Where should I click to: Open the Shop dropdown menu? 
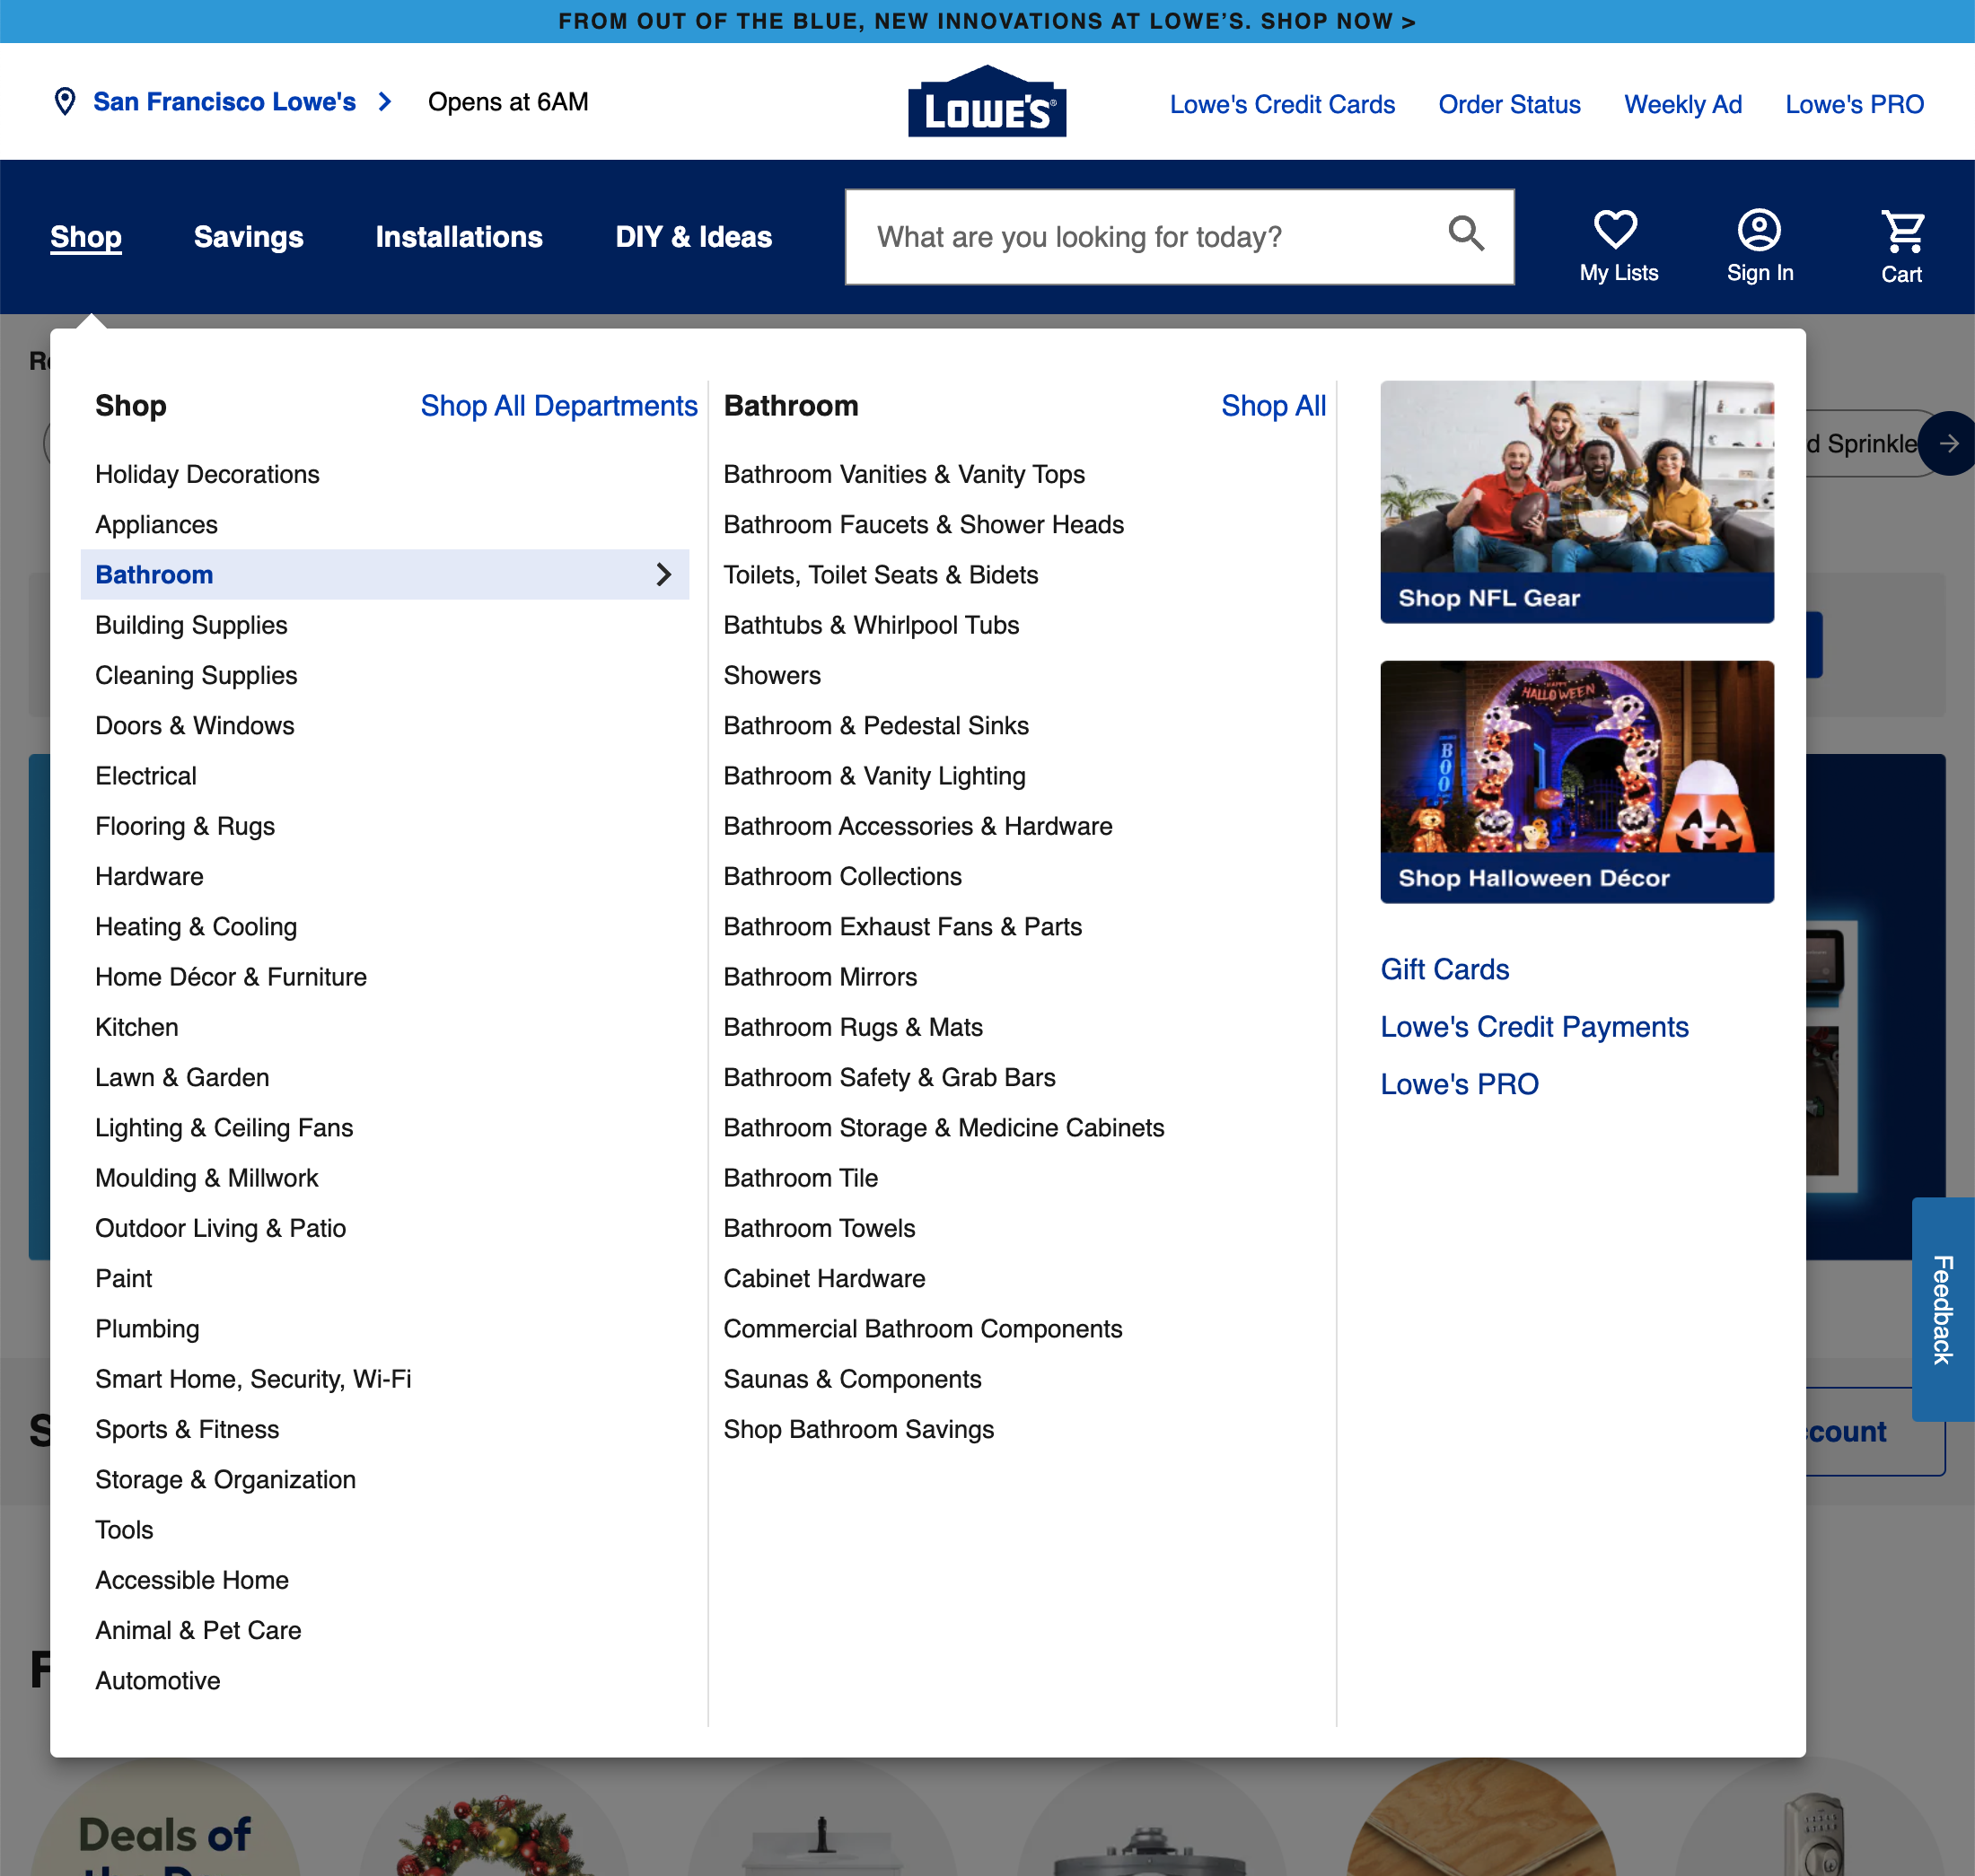click(x=85, y=236)
